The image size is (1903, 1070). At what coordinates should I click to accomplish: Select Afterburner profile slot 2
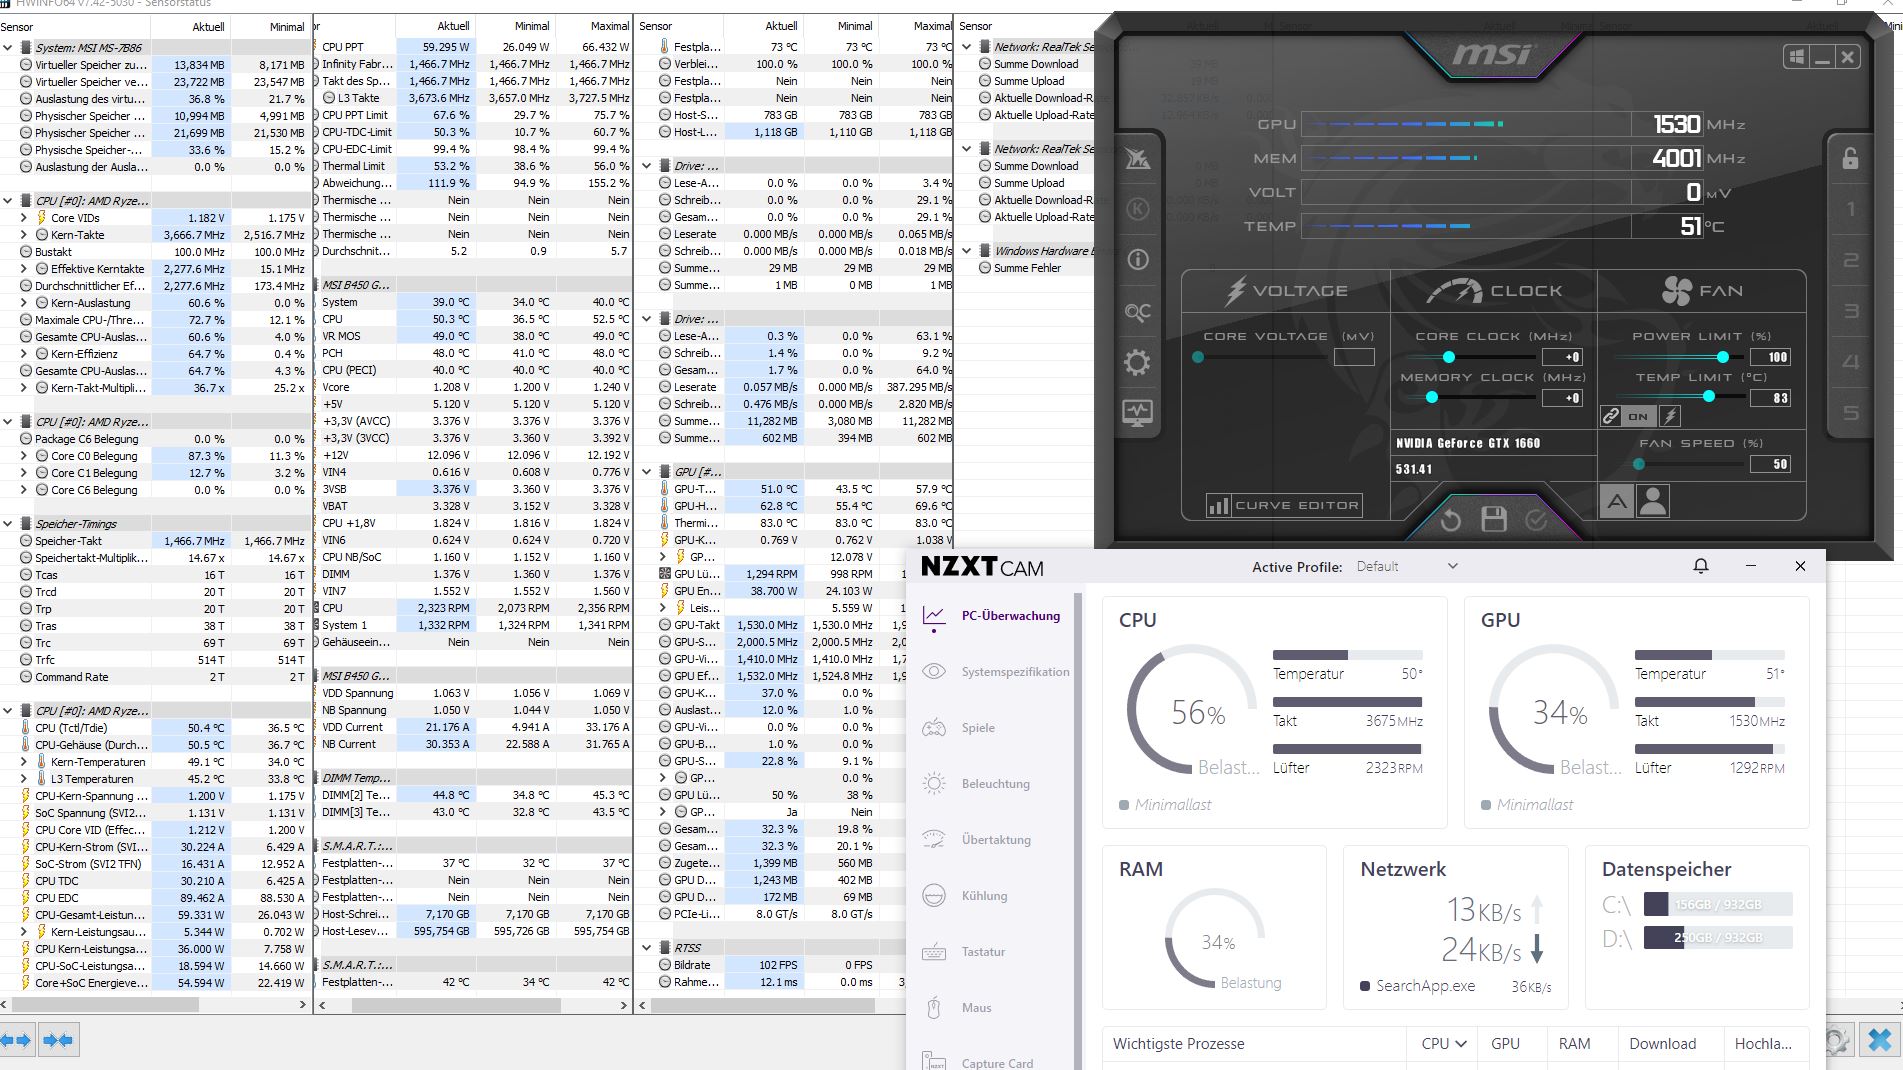click(x=1850, y=260)
